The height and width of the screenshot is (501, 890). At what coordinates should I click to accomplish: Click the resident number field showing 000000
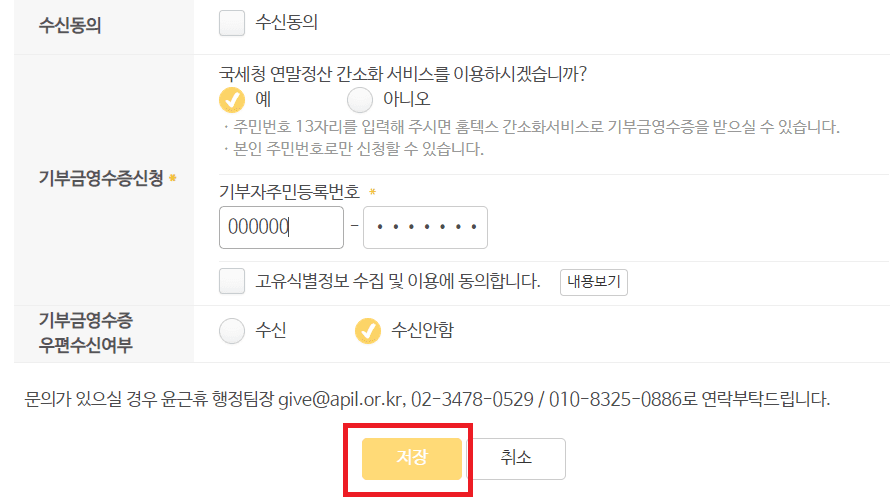[282, 227]
